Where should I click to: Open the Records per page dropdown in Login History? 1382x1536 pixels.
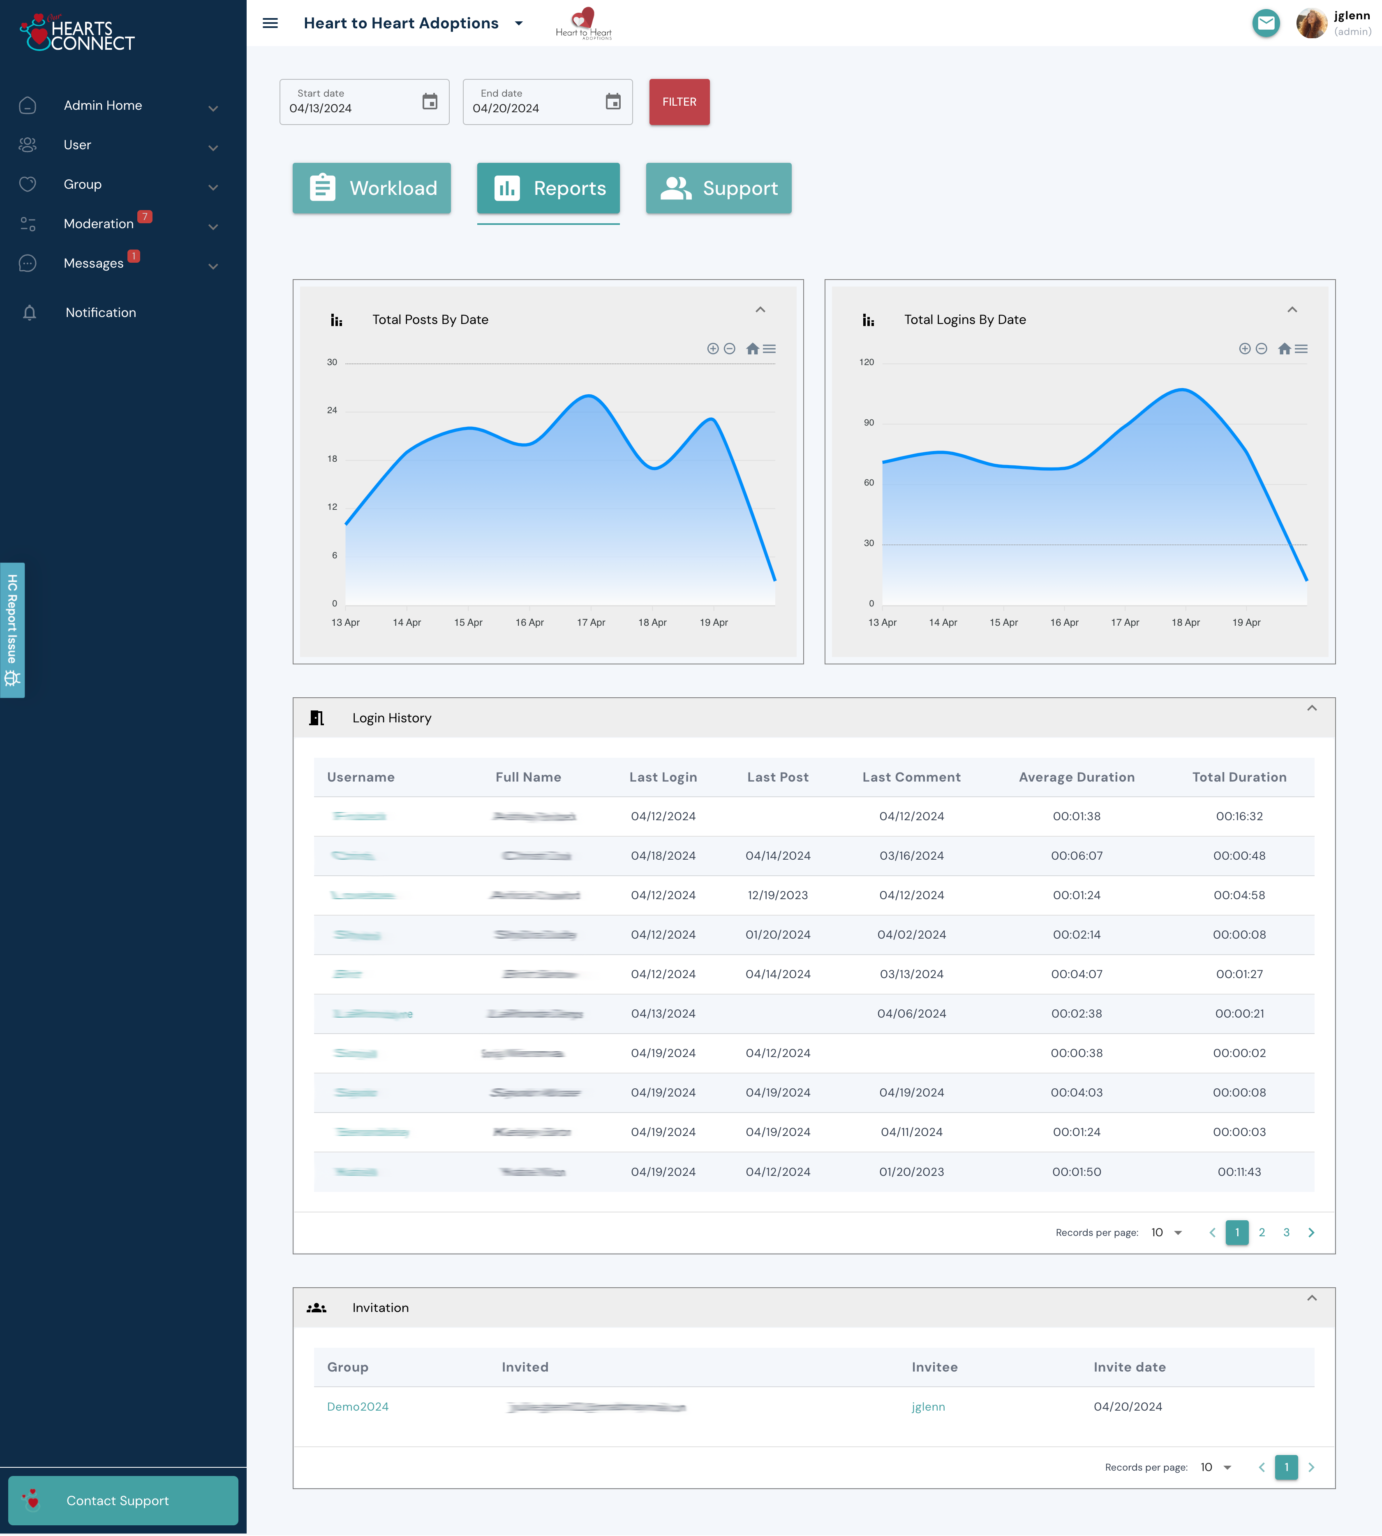click(1165, 1232)
